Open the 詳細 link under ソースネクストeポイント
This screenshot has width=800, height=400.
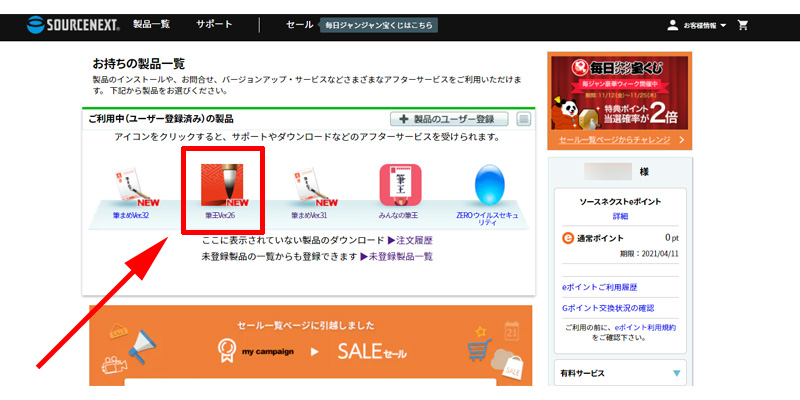coord(620,216)
